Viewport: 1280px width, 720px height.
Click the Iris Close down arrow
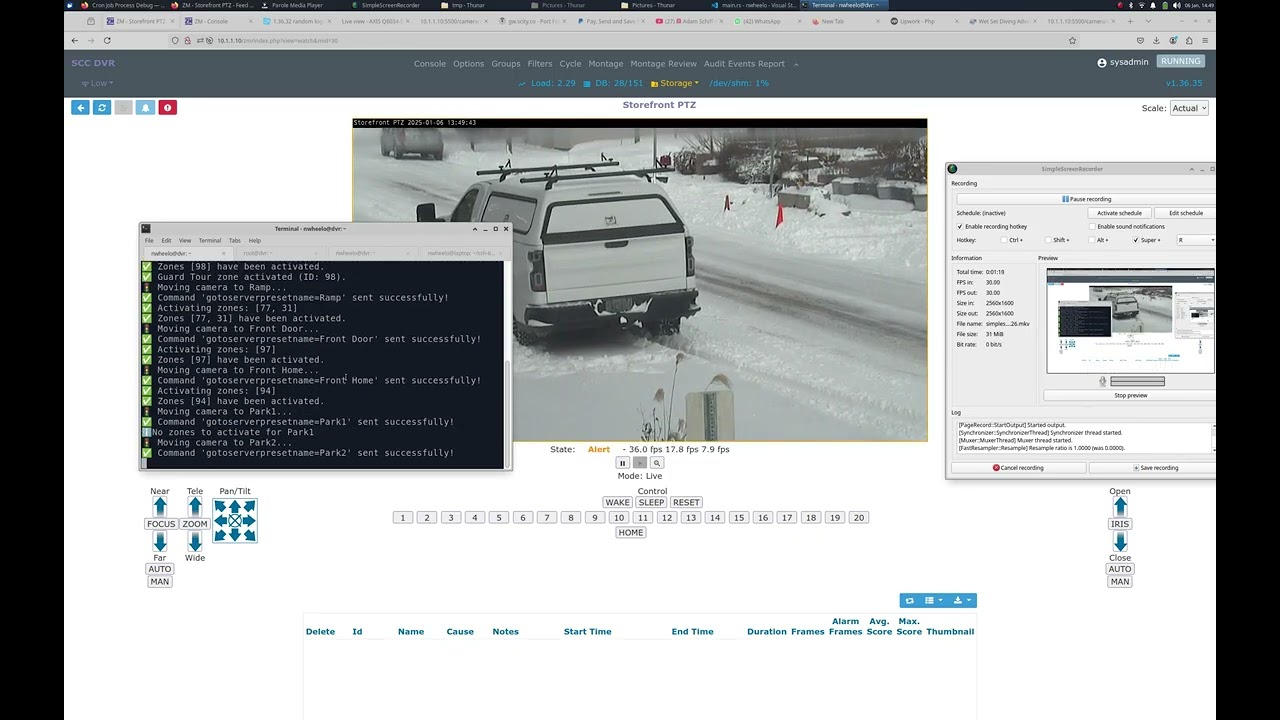tap(1120, 542)
